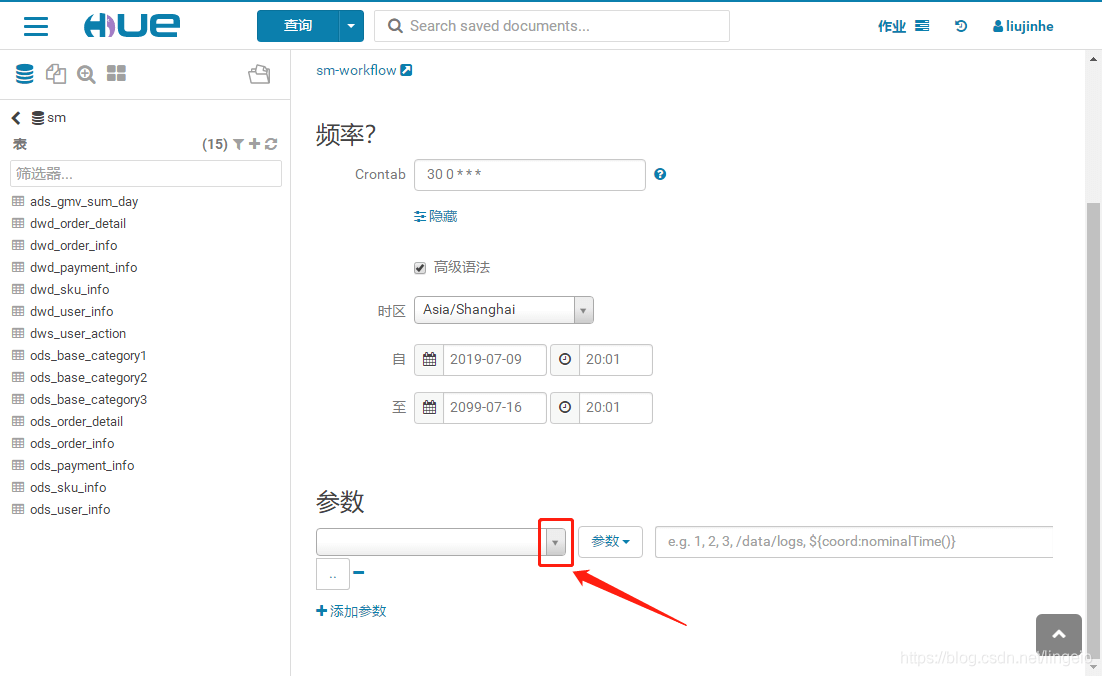Go back with the arrow beside sm
The width and height of the screenshot is (1102, 676).
coord(16,117)
